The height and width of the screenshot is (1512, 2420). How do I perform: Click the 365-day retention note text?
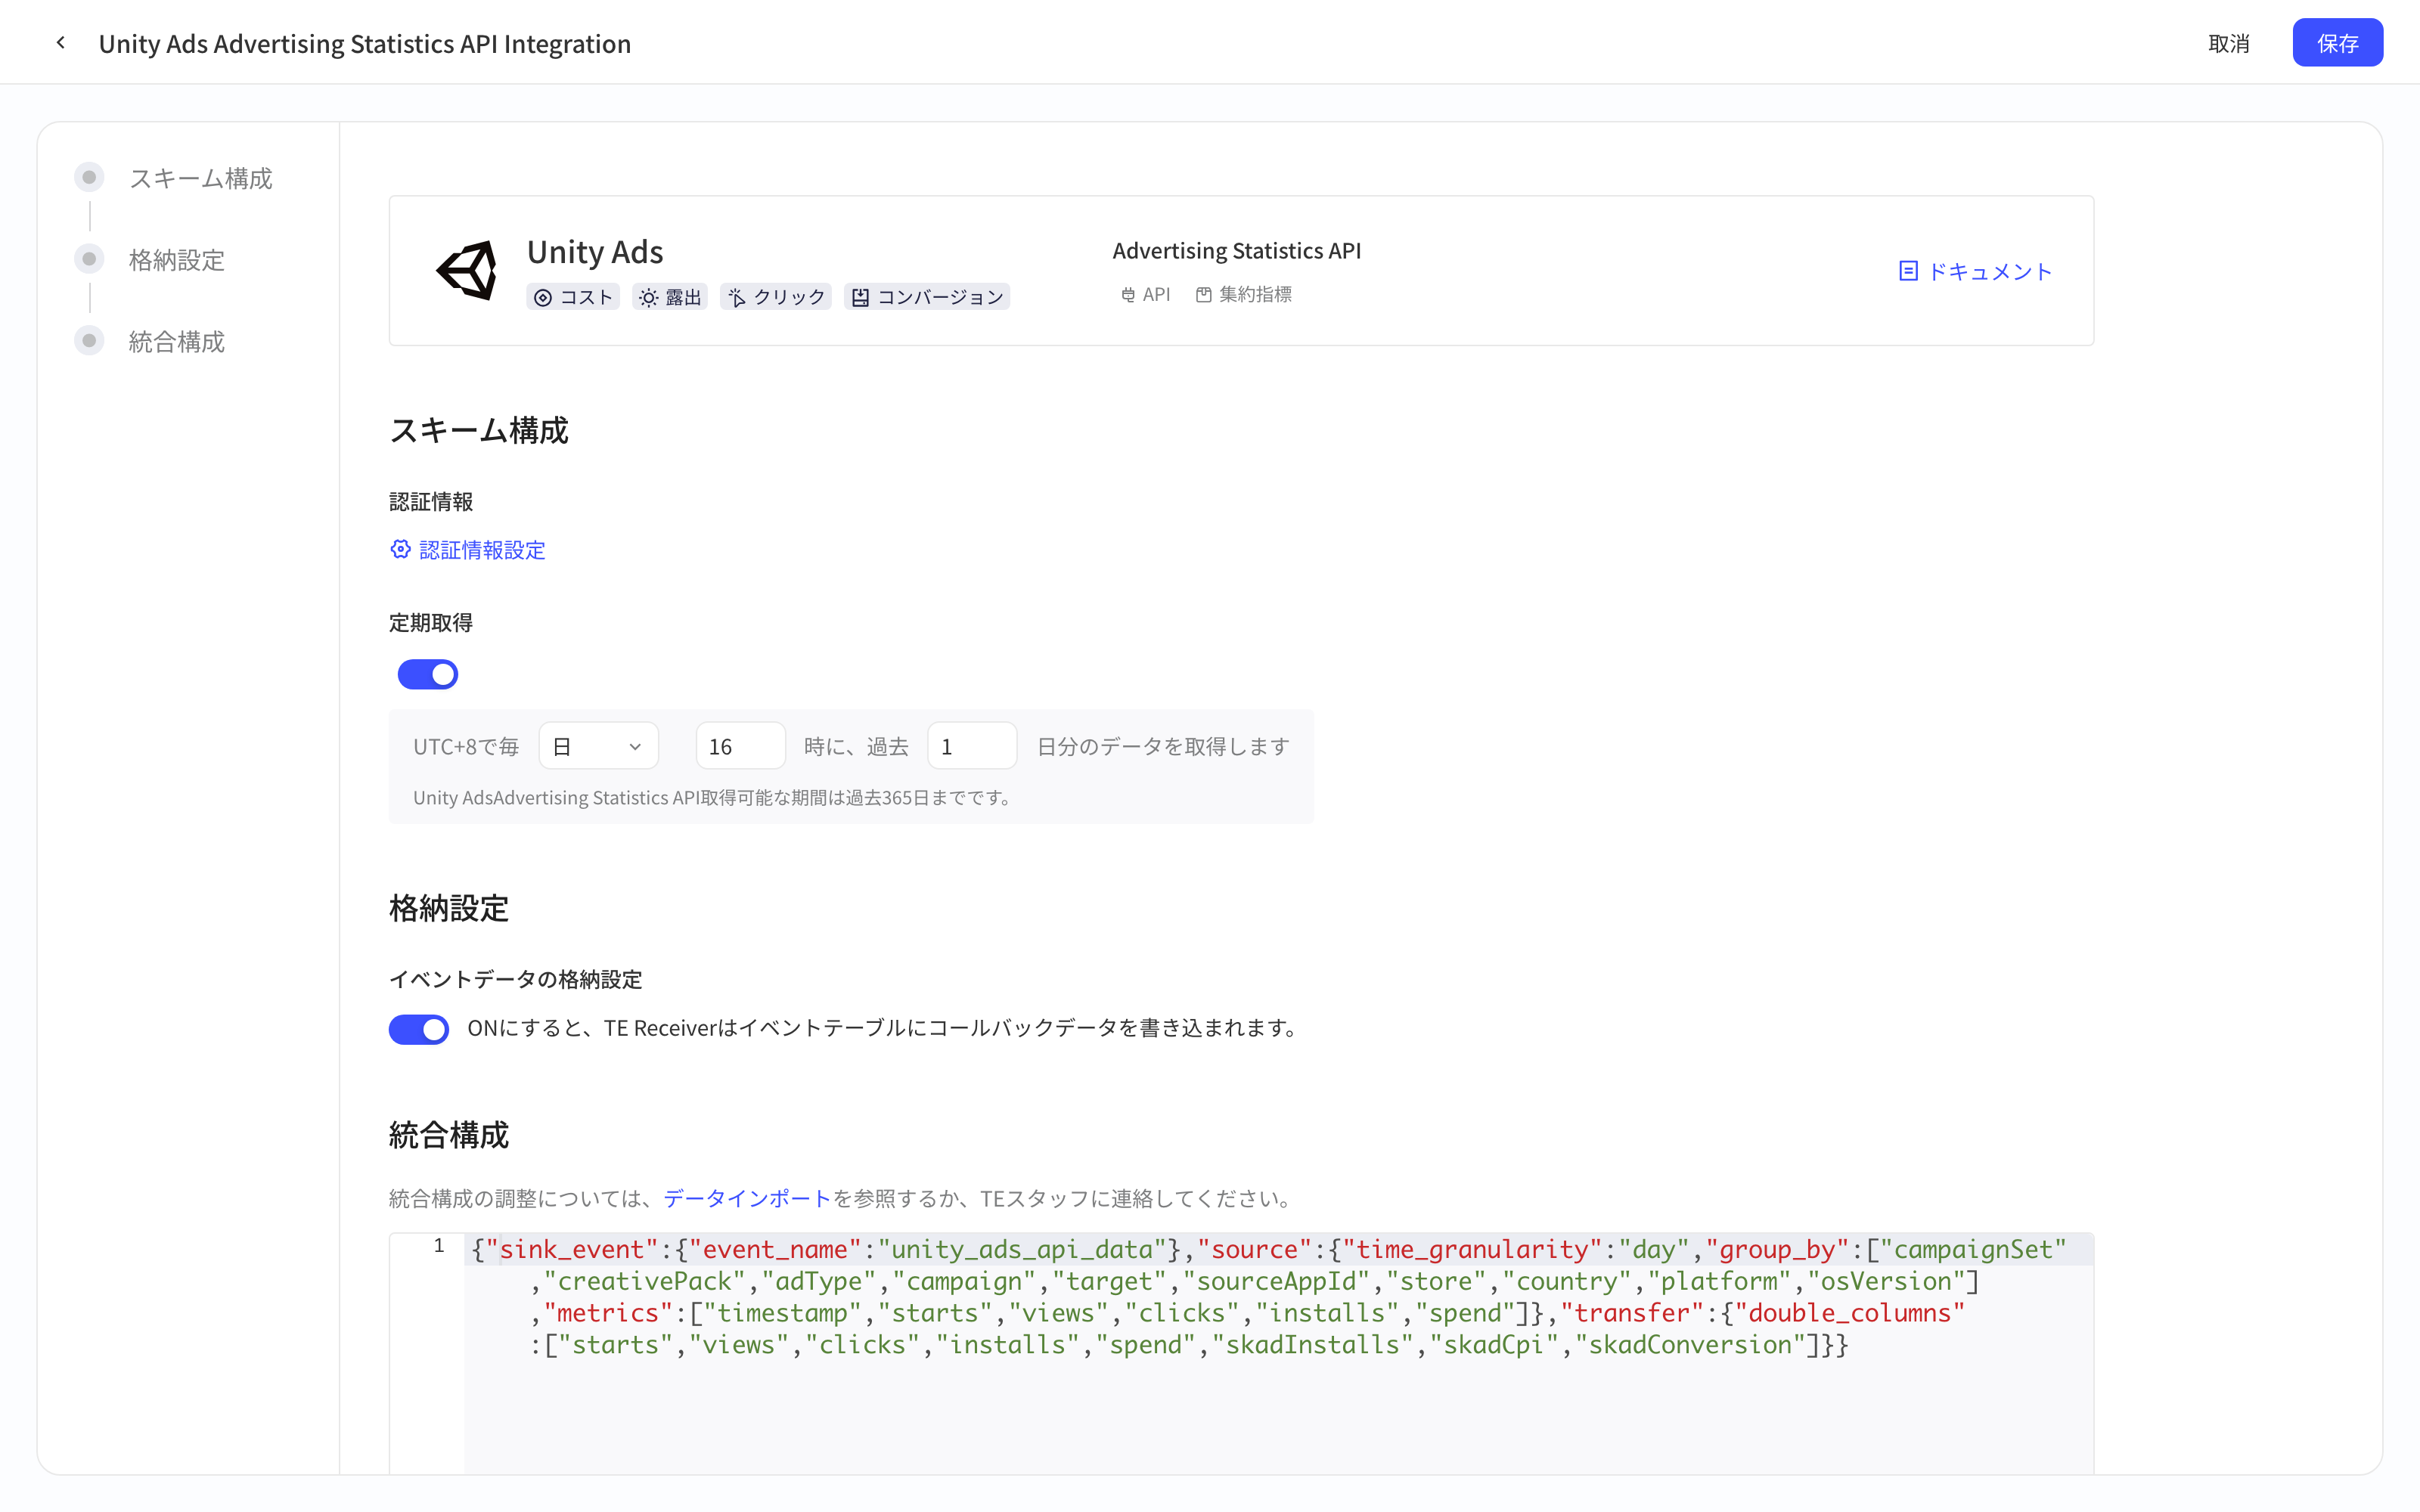pos(714,798)
